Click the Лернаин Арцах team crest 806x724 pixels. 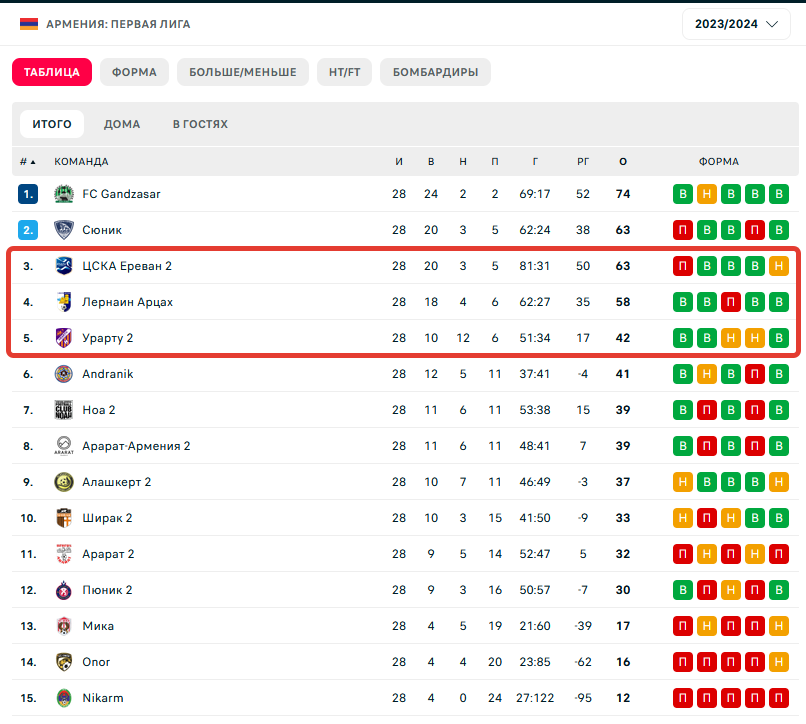click(x=64, y=302)
